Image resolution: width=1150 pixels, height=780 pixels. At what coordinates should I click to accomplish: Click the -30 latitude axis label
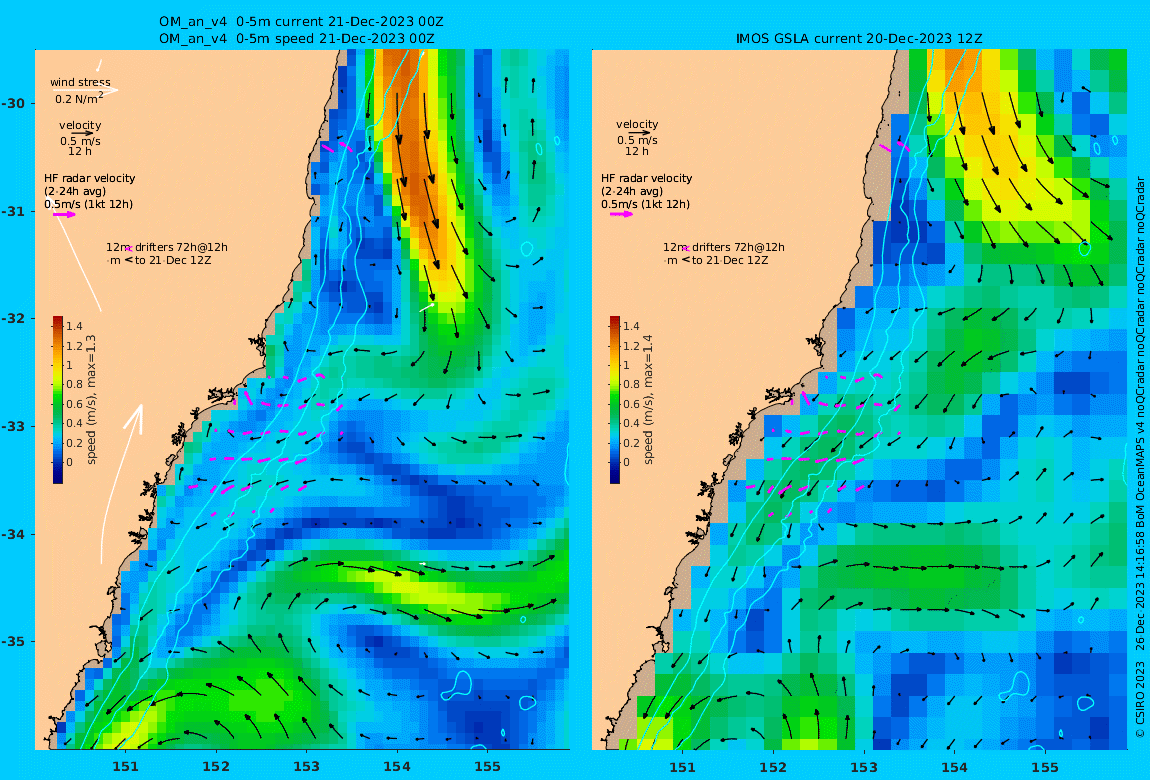pyautogui.click(x=13, y=104)
